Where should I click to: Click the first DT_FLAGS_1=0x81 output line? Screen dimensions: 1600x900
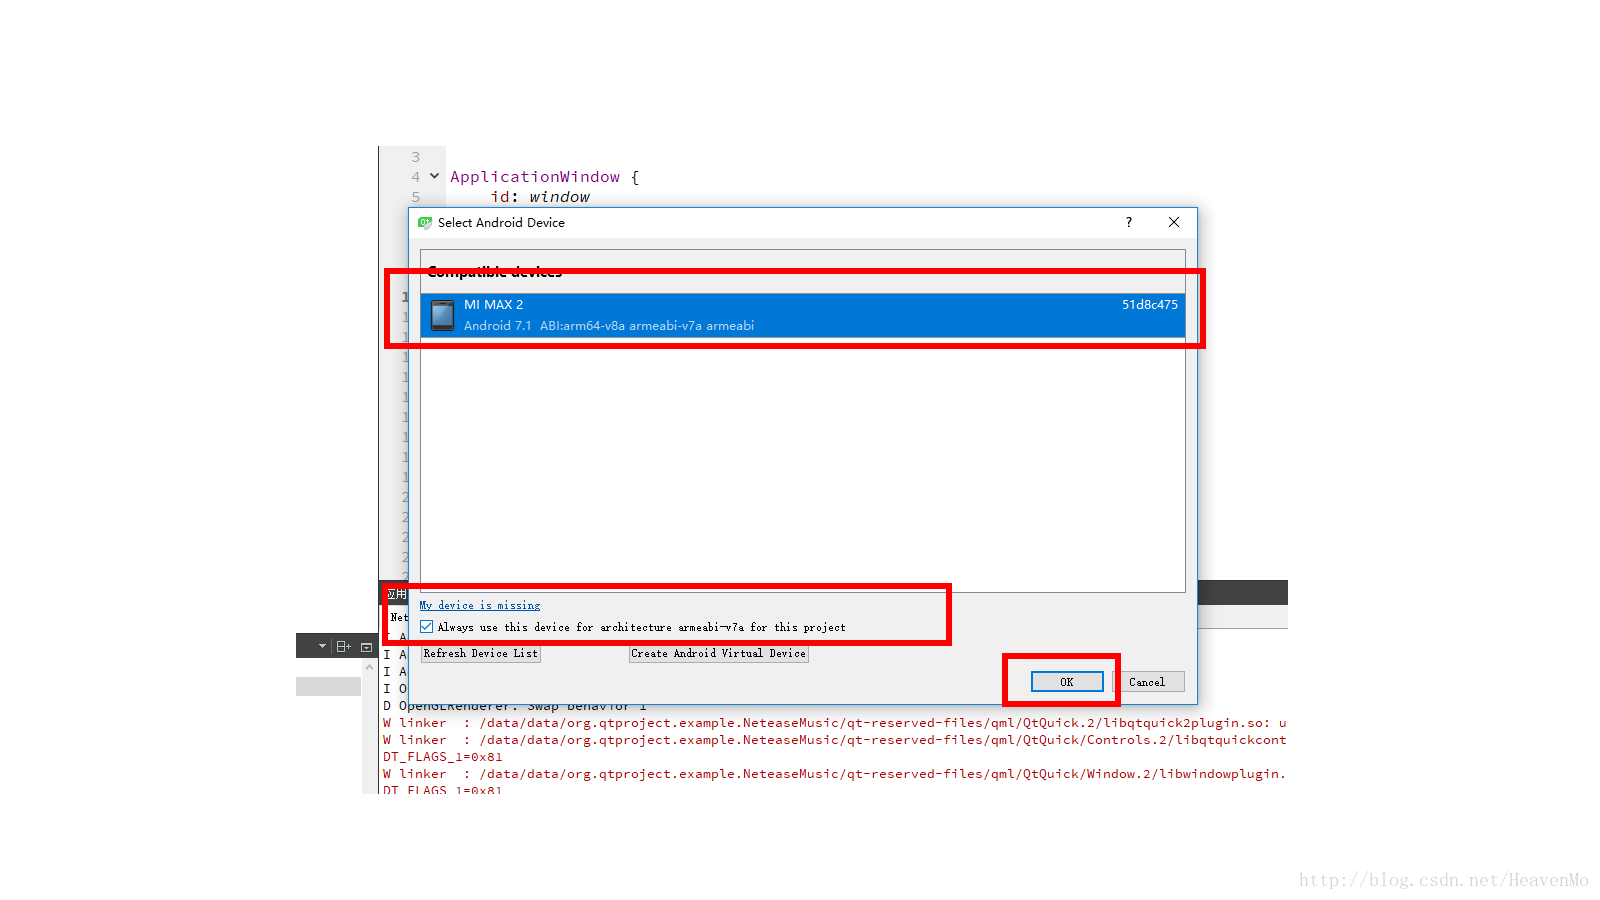443,757
